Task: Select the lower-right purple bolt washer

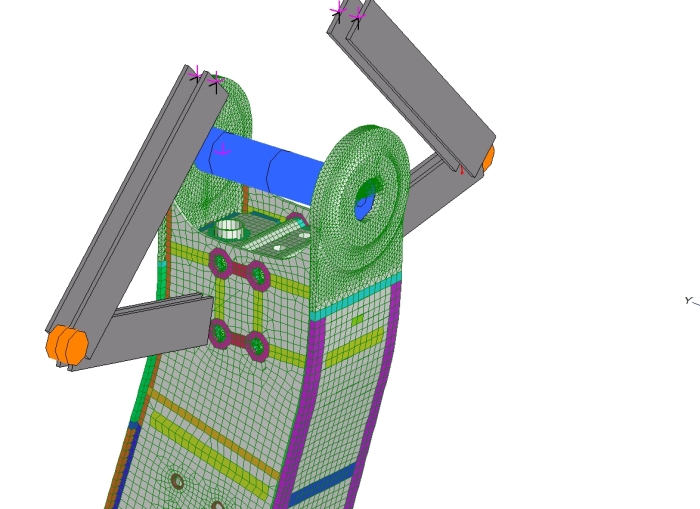Action: pos(257,346)
